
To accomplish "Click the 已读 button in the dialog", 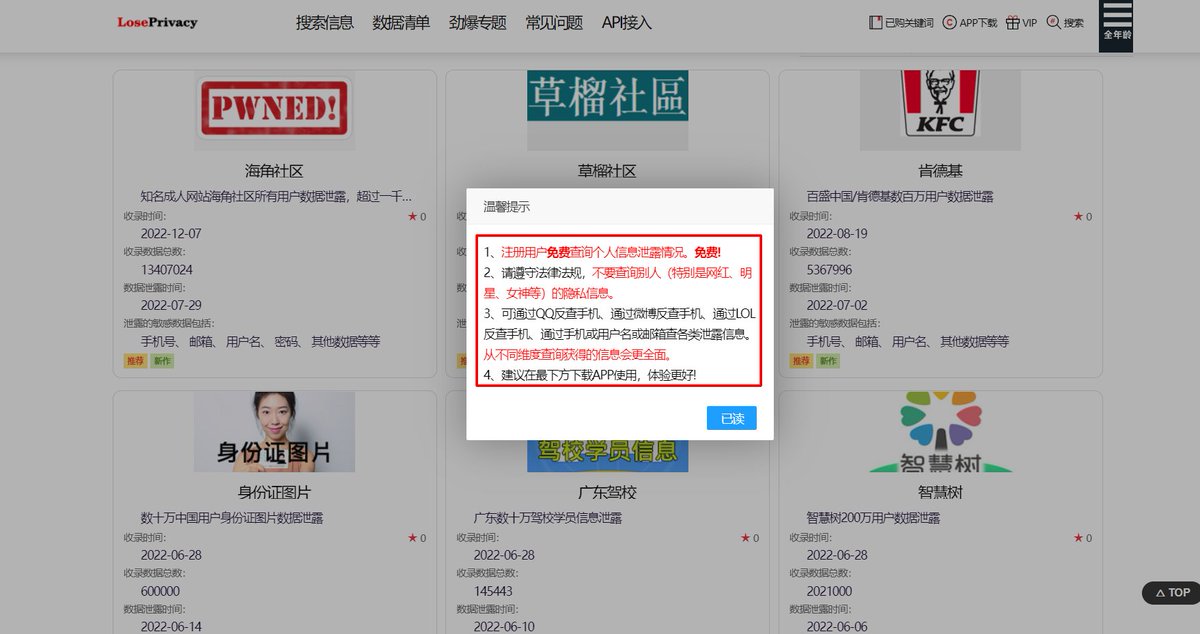I will 731,418.
